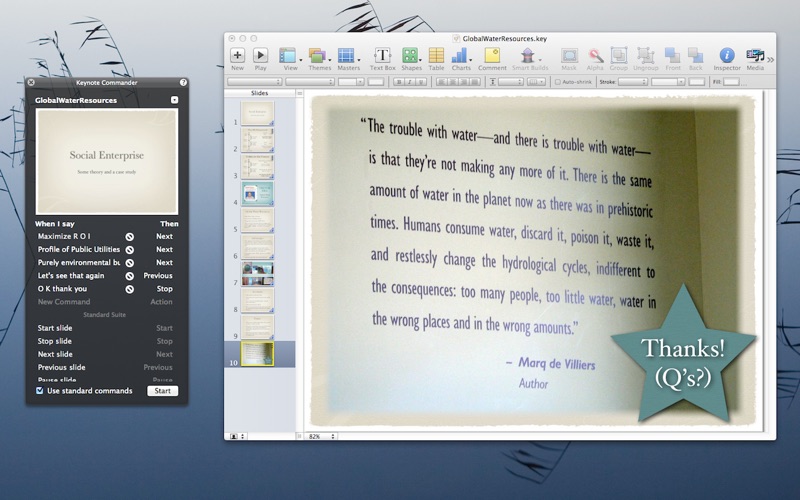Remove the O K thank you command
Viewport: 800px width, 500px height.
coord(130,289)
